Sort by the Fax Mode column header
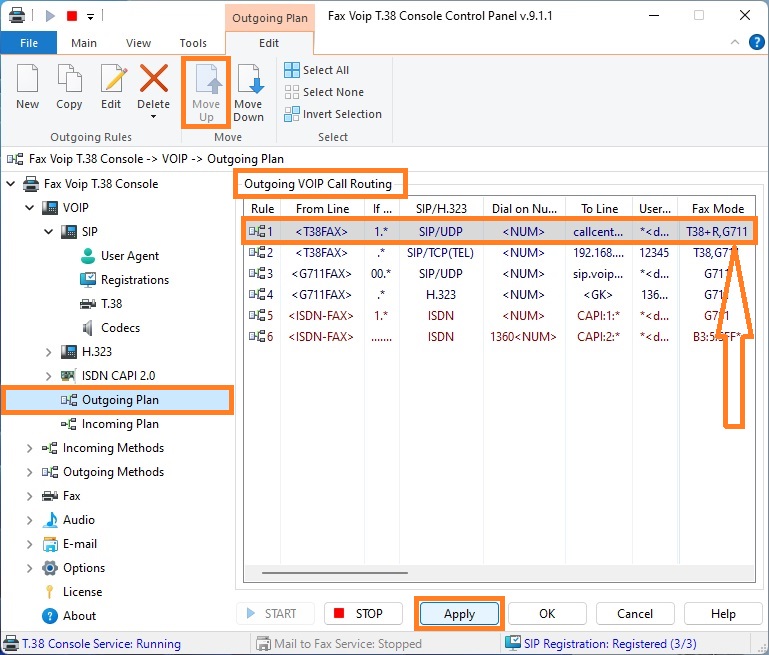 (x=717, y=209)
